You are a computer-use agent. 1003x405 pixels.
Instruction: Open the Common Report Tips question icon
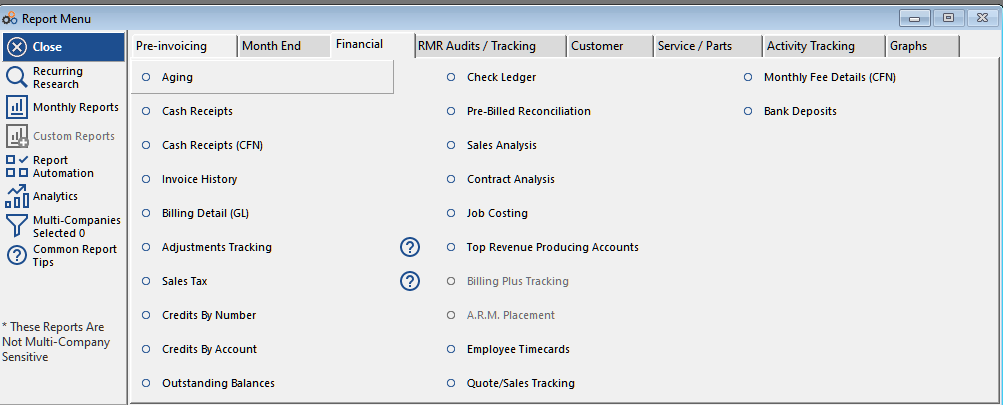[x=17, y=255]
